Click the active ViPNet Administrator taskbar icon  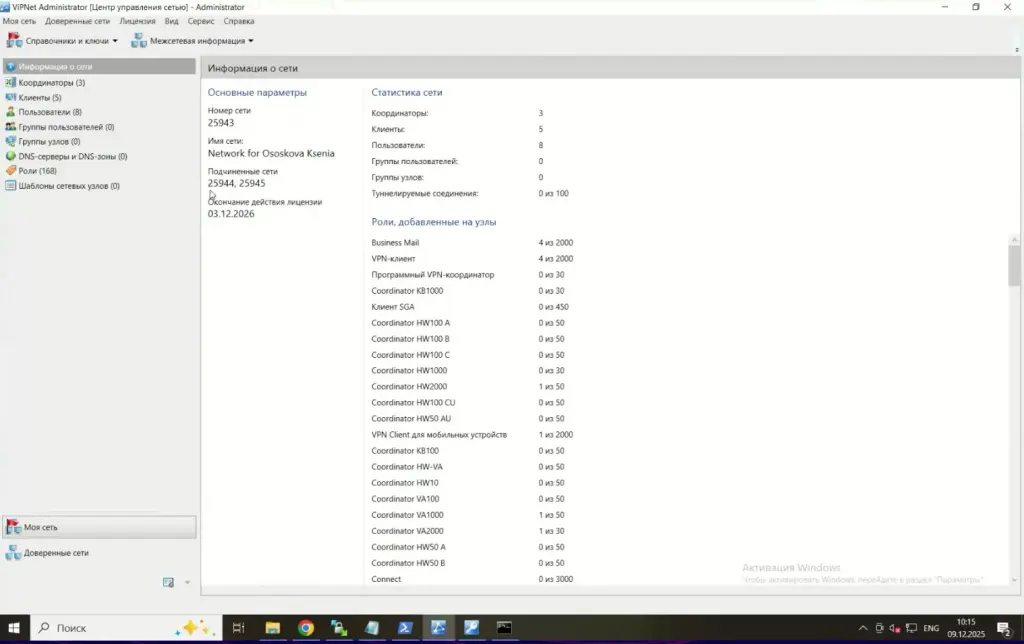(x=438, y=628)
